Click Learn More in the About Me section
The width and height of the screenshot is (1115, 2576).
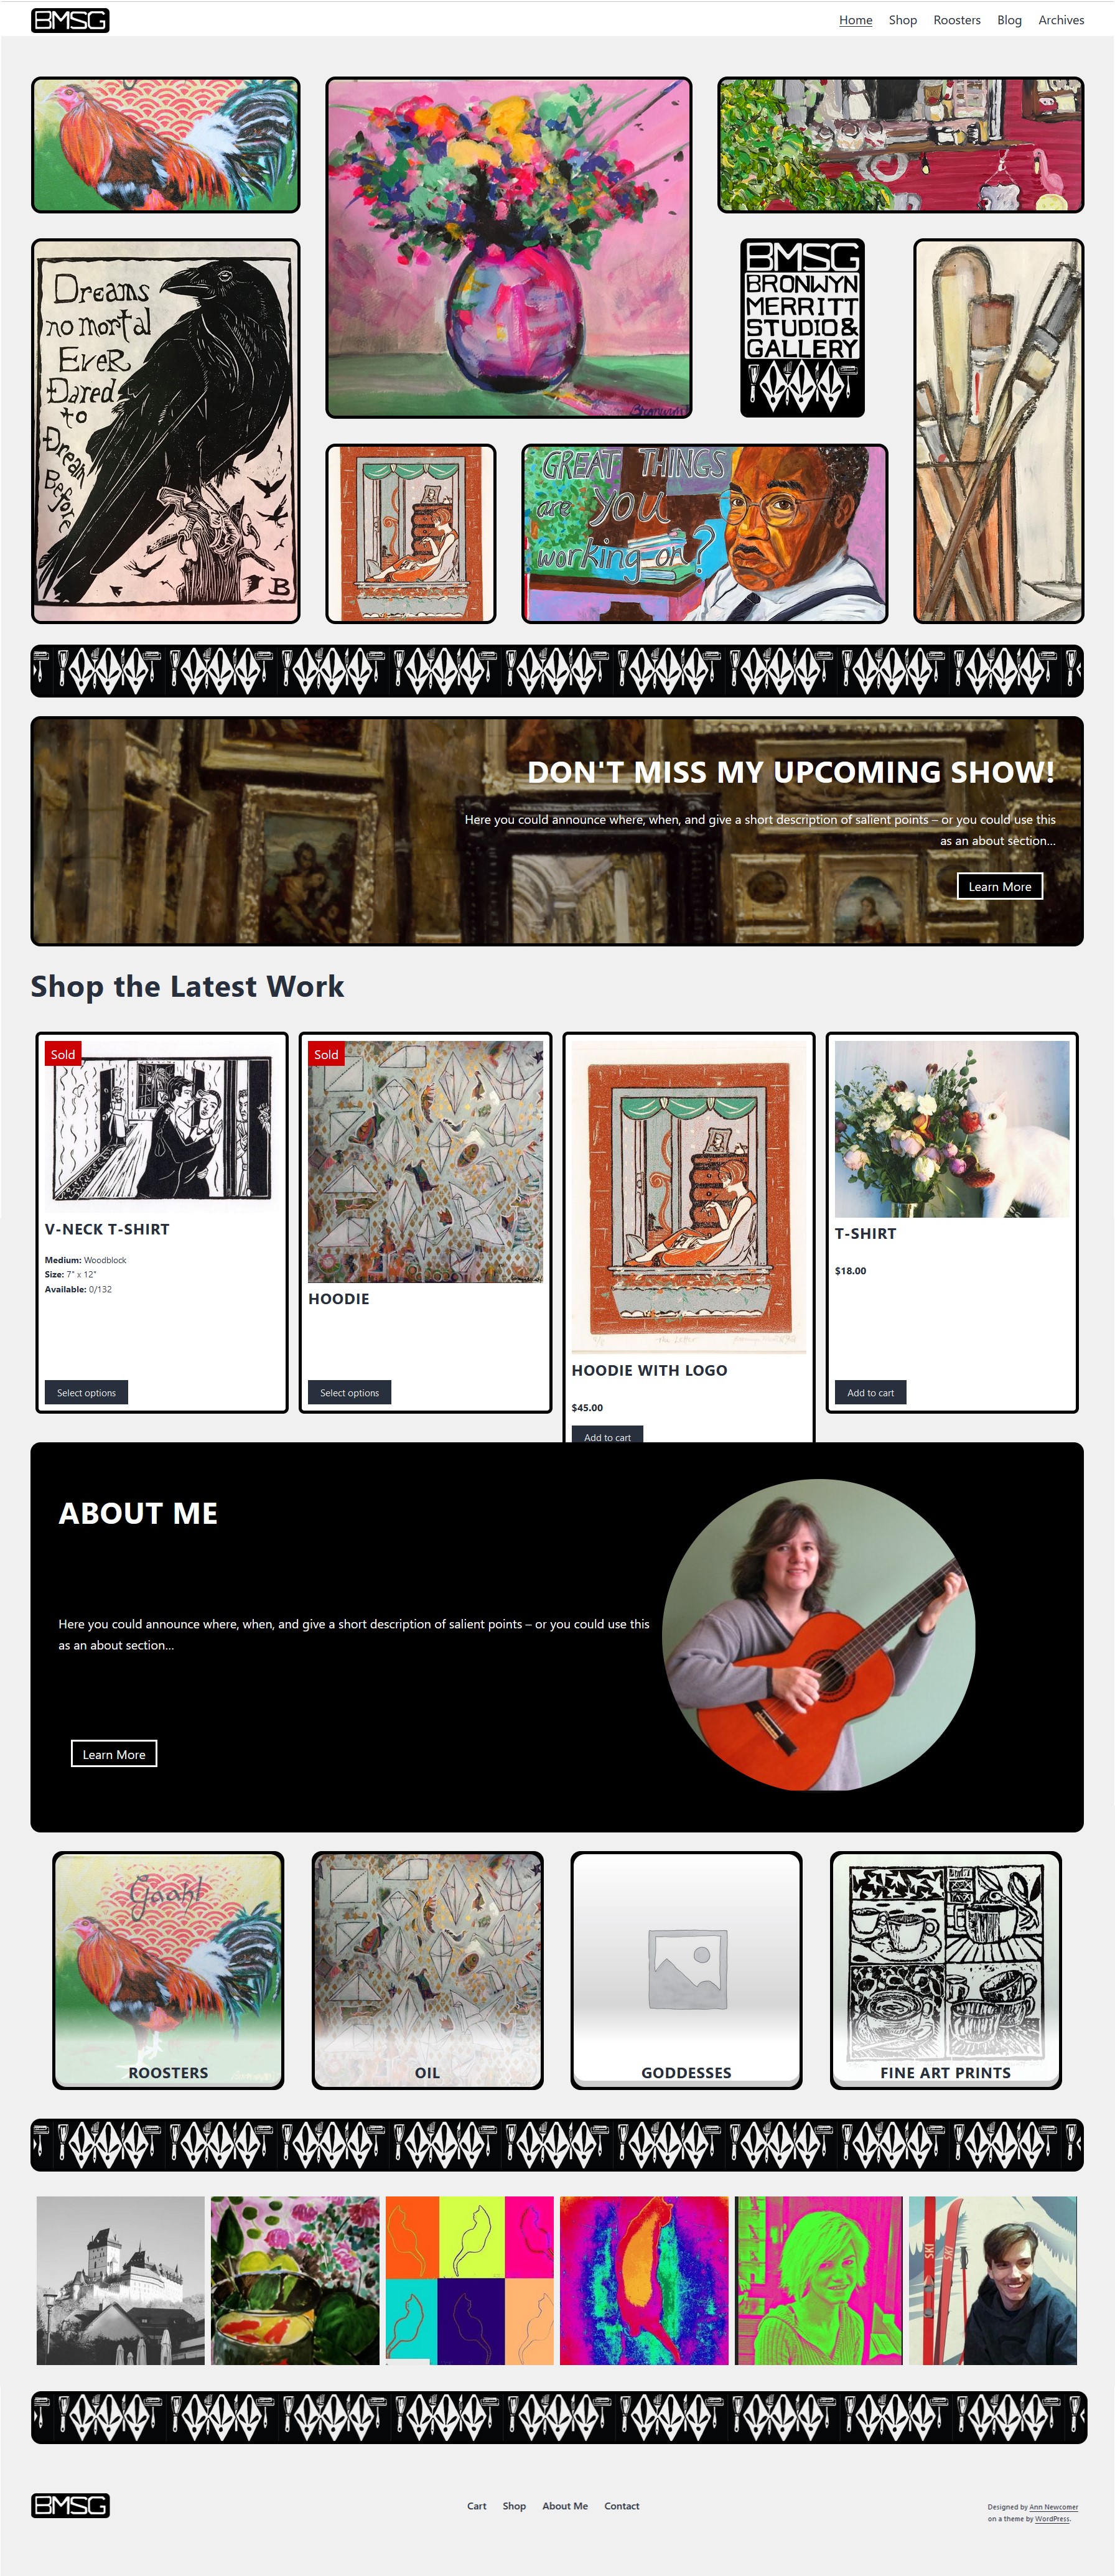[x=114, y=1754]
